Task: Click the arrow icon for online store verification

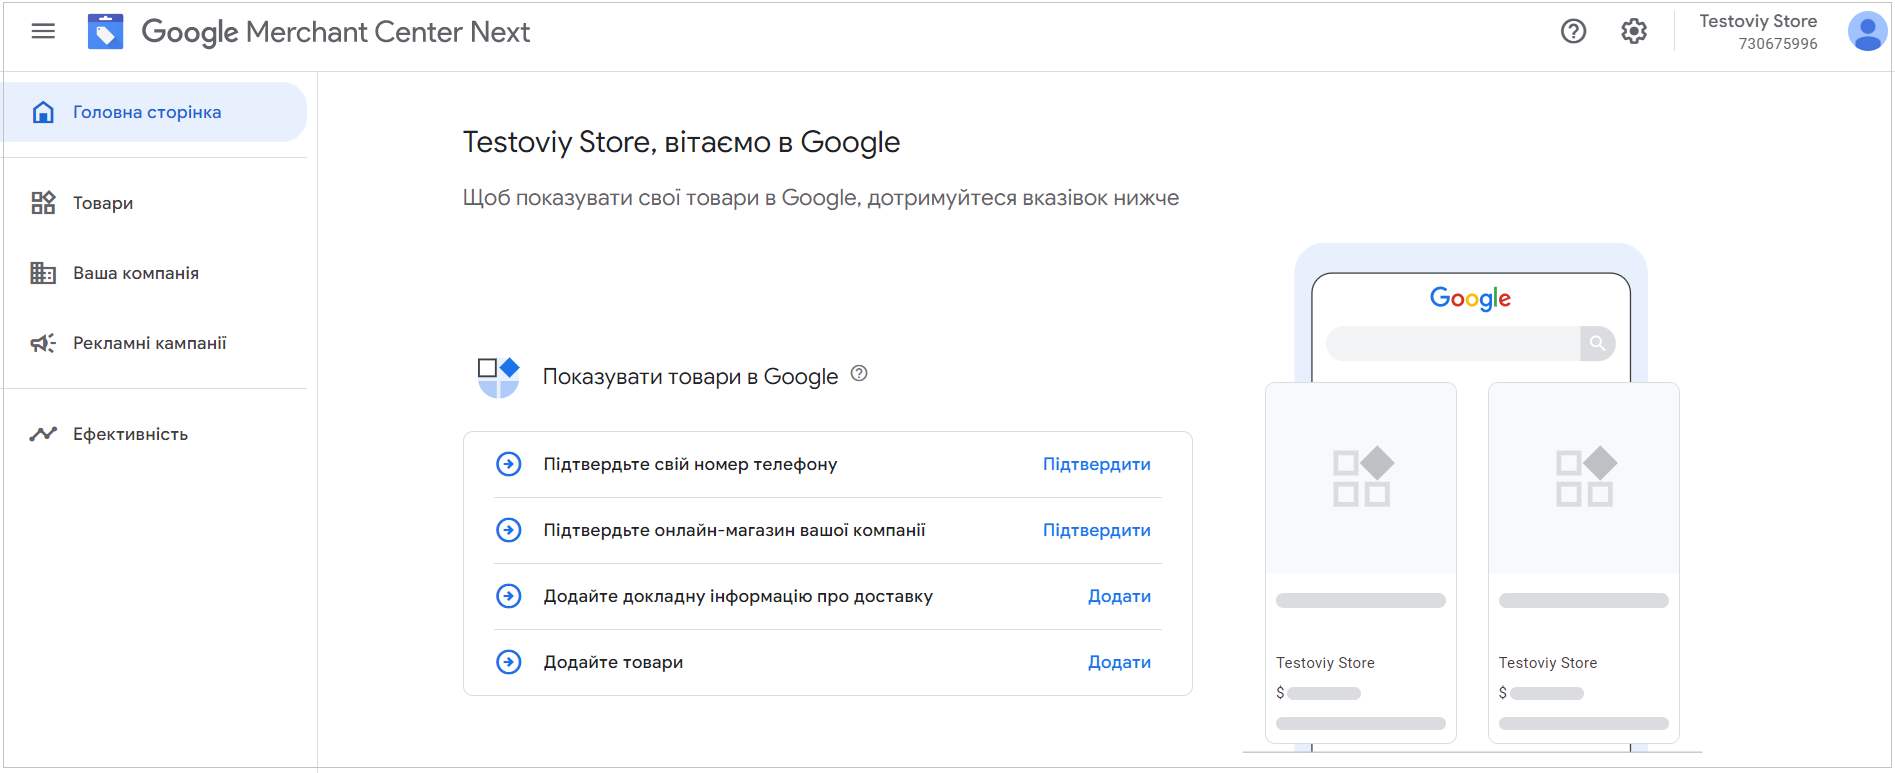Action: (x=509, y=530)
